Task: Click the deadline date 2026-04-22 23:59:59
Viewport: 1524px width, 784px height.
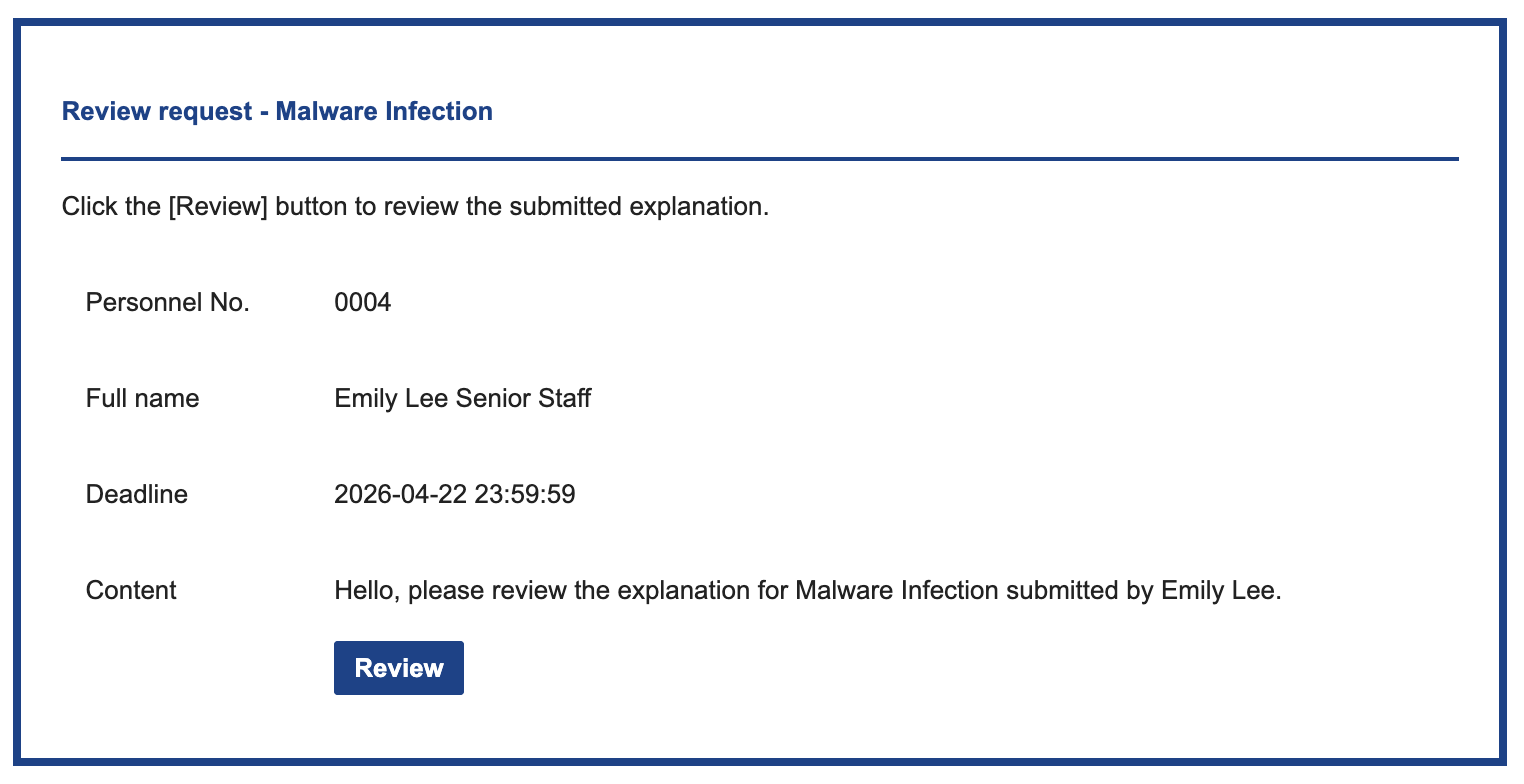Action: pos(455,493)
